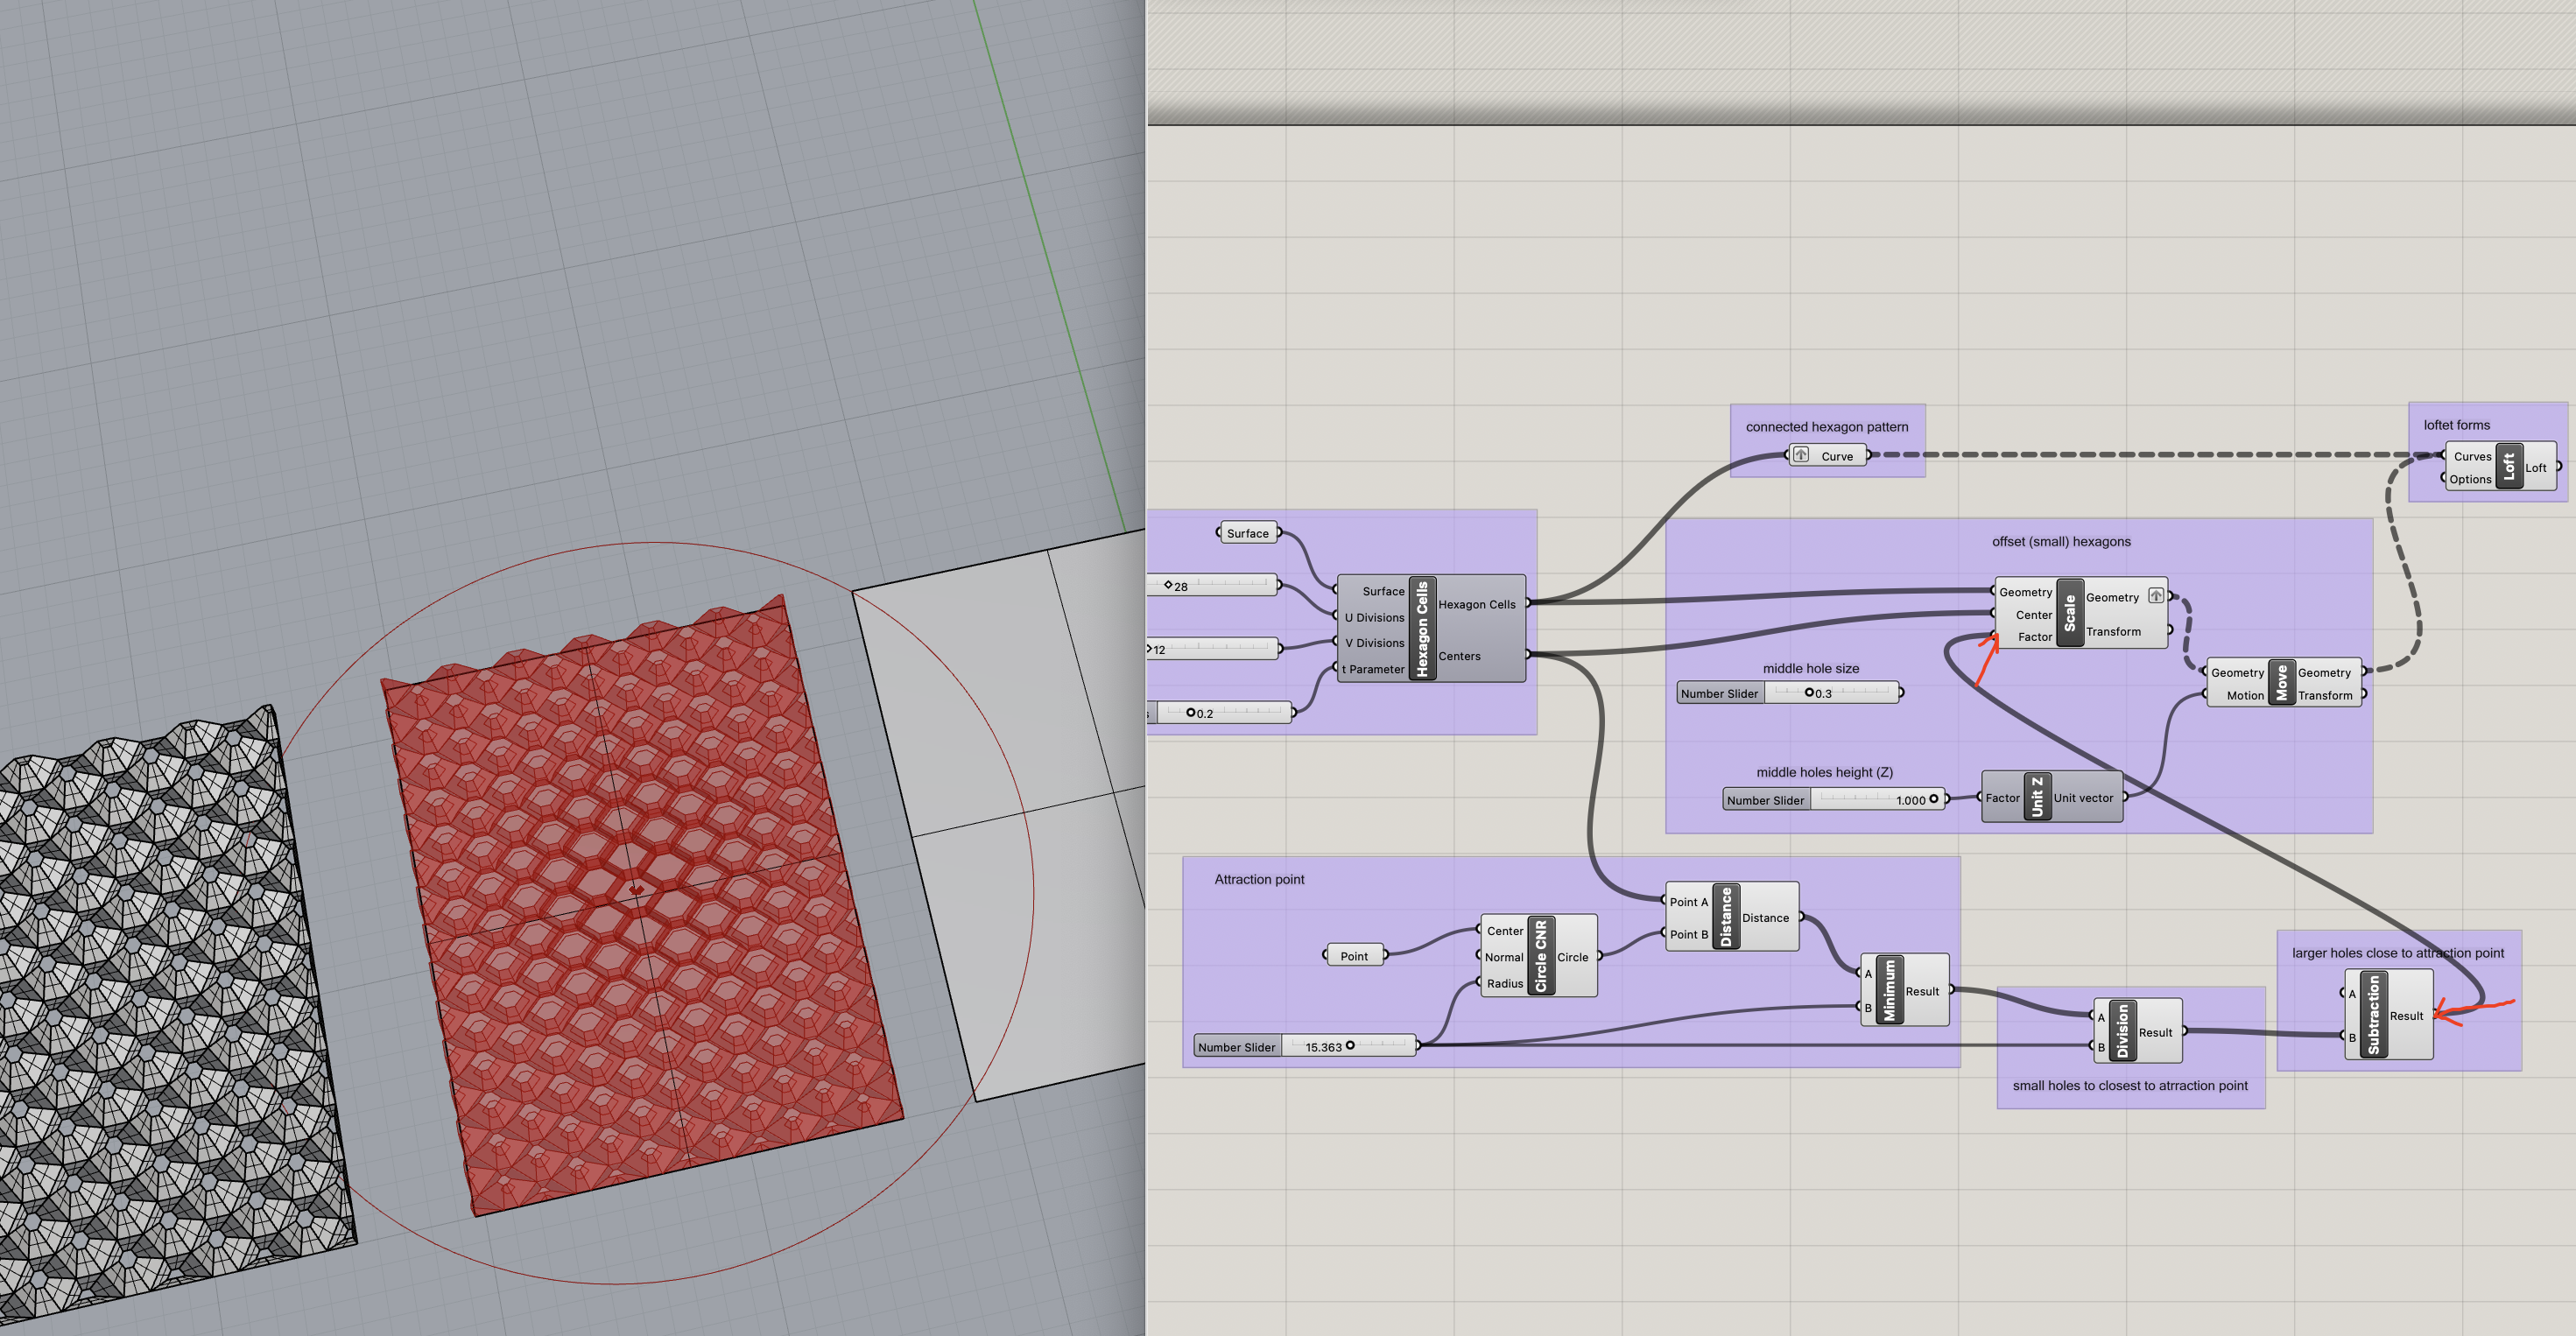Click the middle holes height slider knob
This screenshot has height=1336, width=2576.
coord(1933,799)
